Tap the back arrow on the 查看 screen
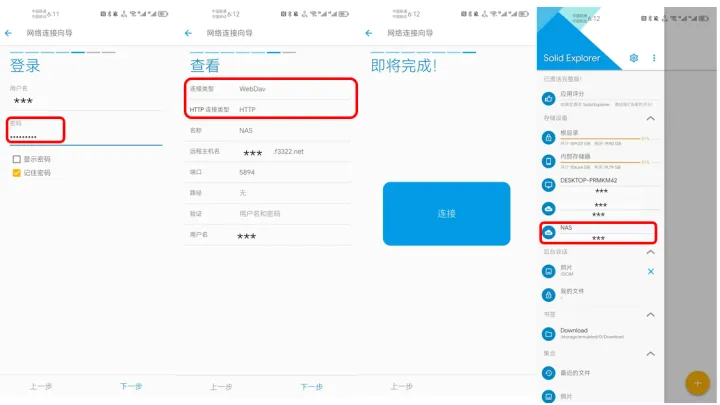 190,33
